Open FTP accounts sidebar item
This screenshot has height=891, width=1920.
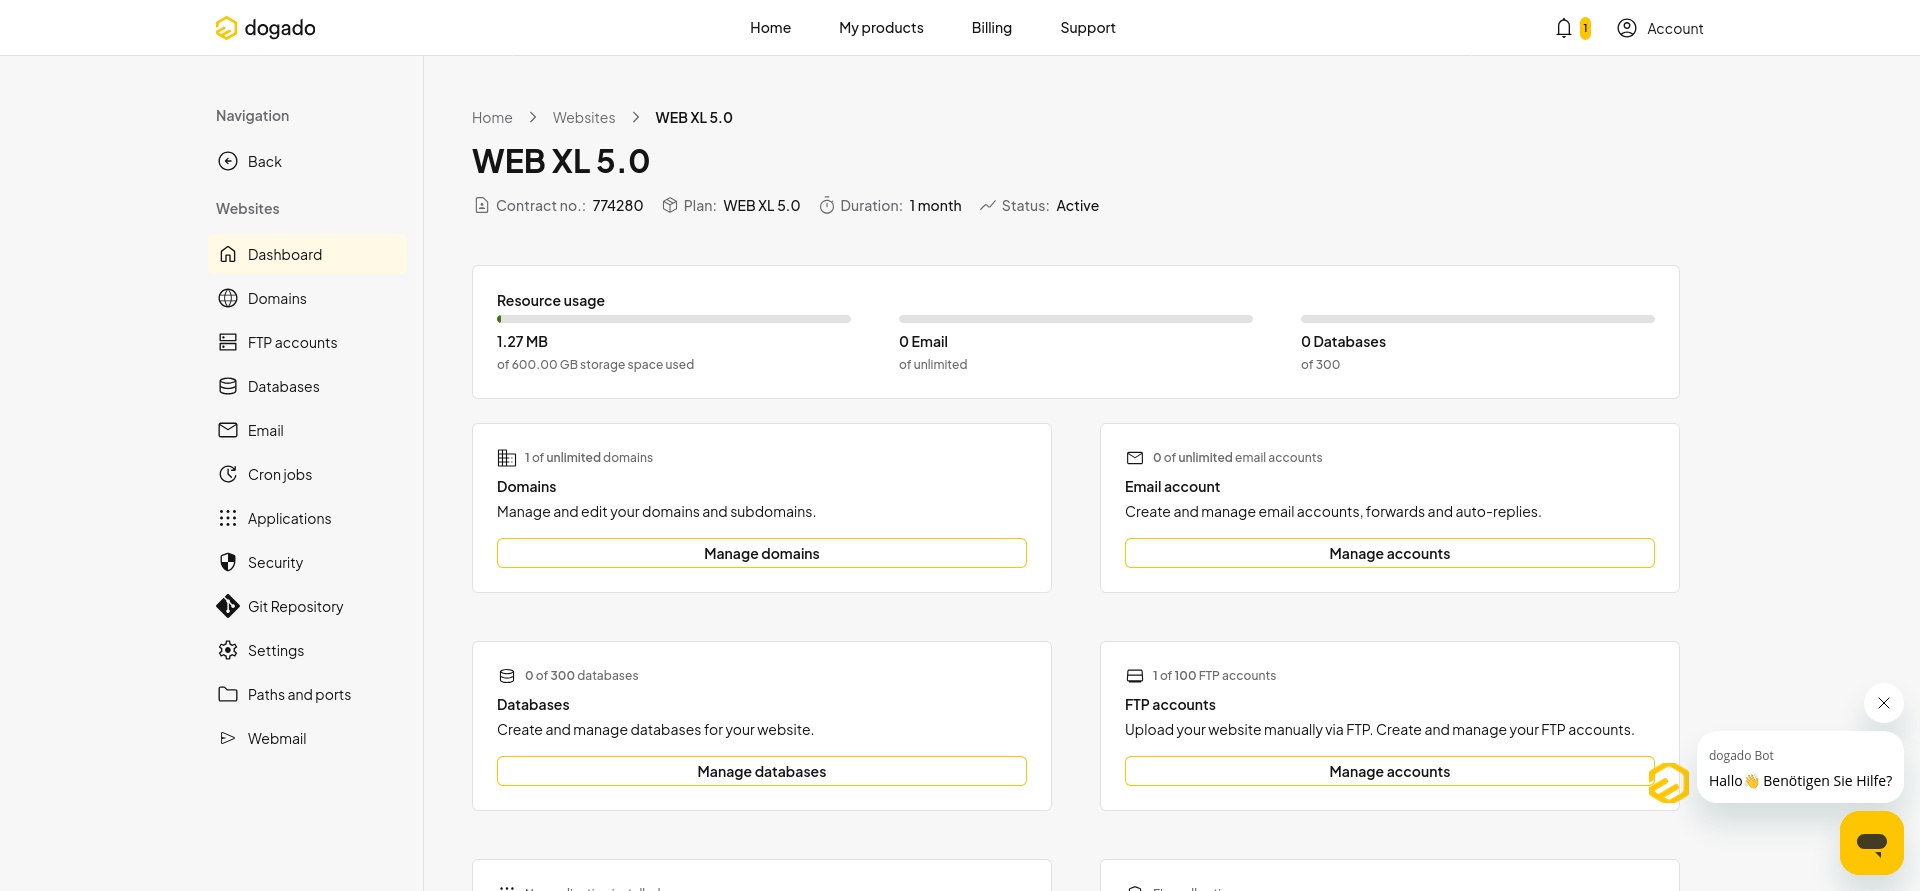pyautogui.click(x=308, y=342)
